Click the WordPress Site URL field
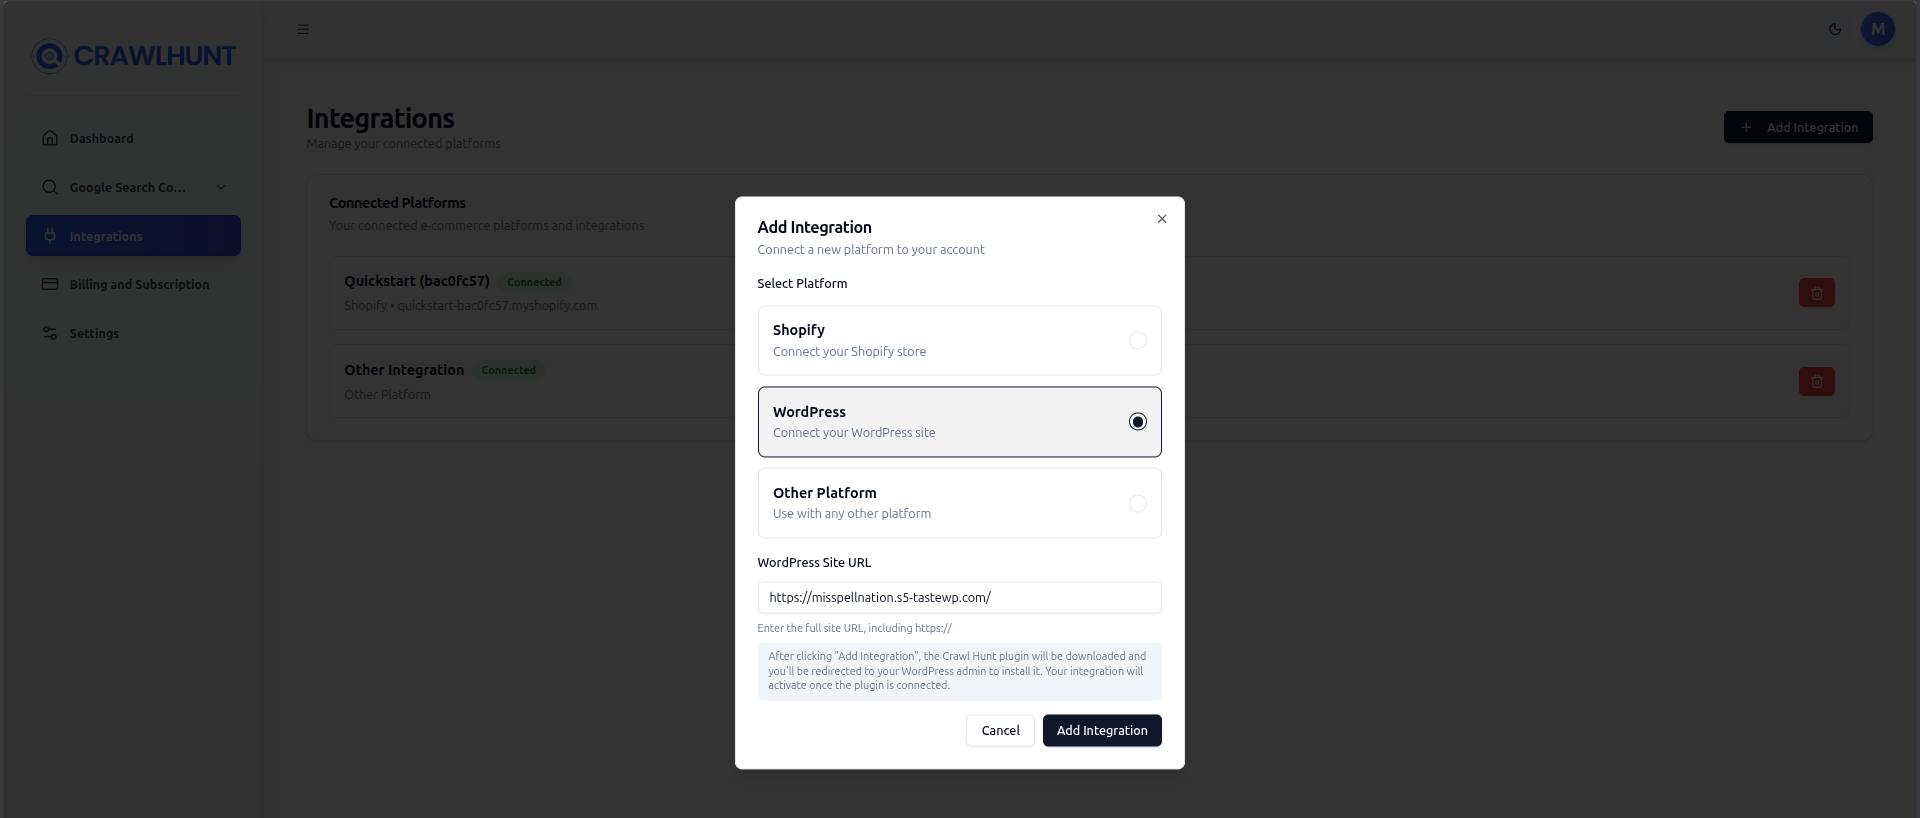 pyautogui.click(x=959, y=598)
